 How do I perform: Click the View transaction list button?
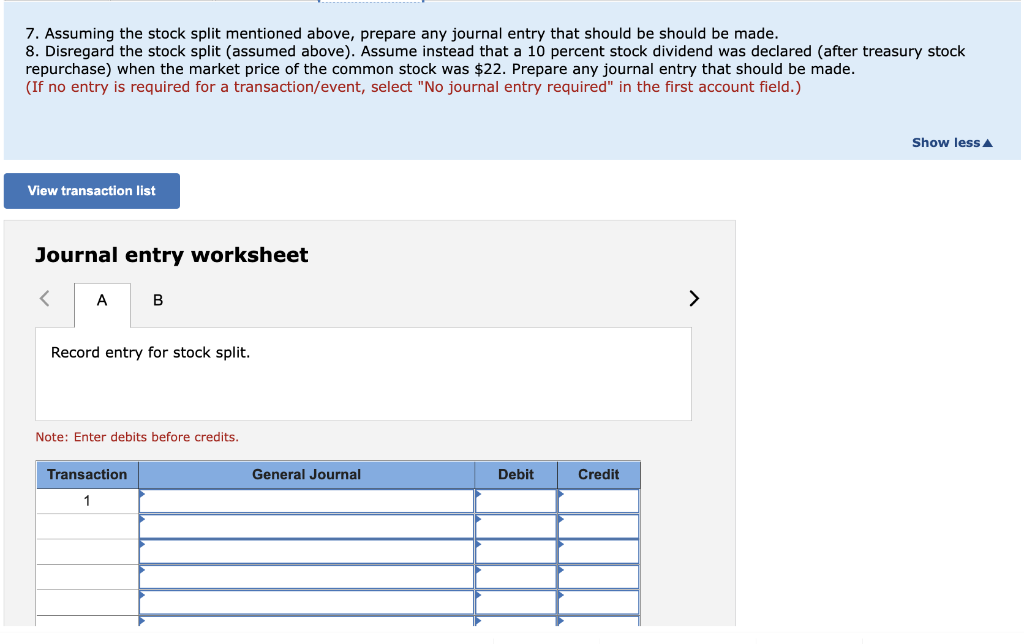click(x=91, y=190)
